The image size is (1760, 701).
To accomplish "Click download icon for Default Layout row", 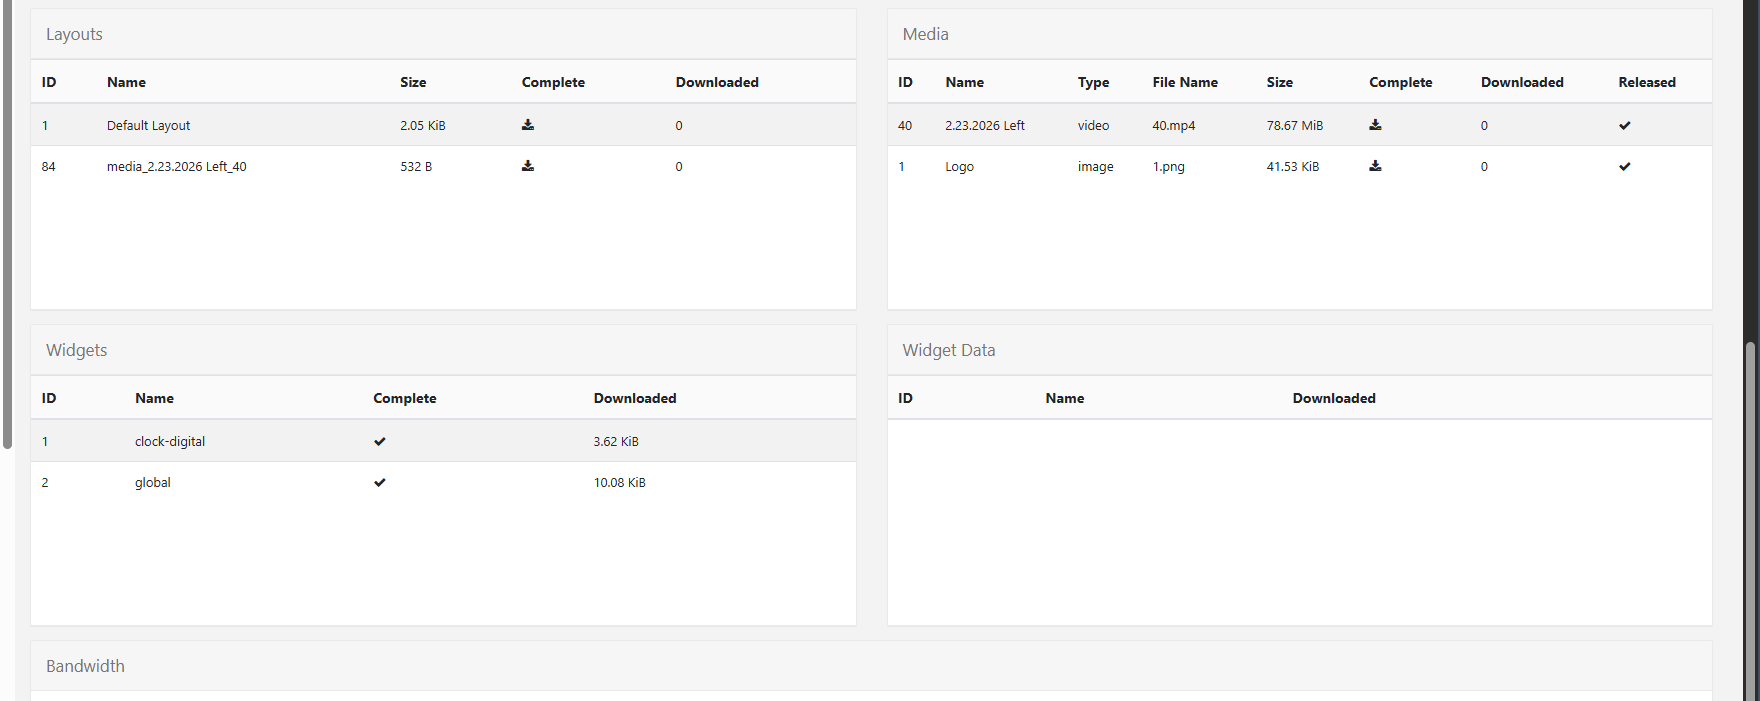I will point(528,125).
